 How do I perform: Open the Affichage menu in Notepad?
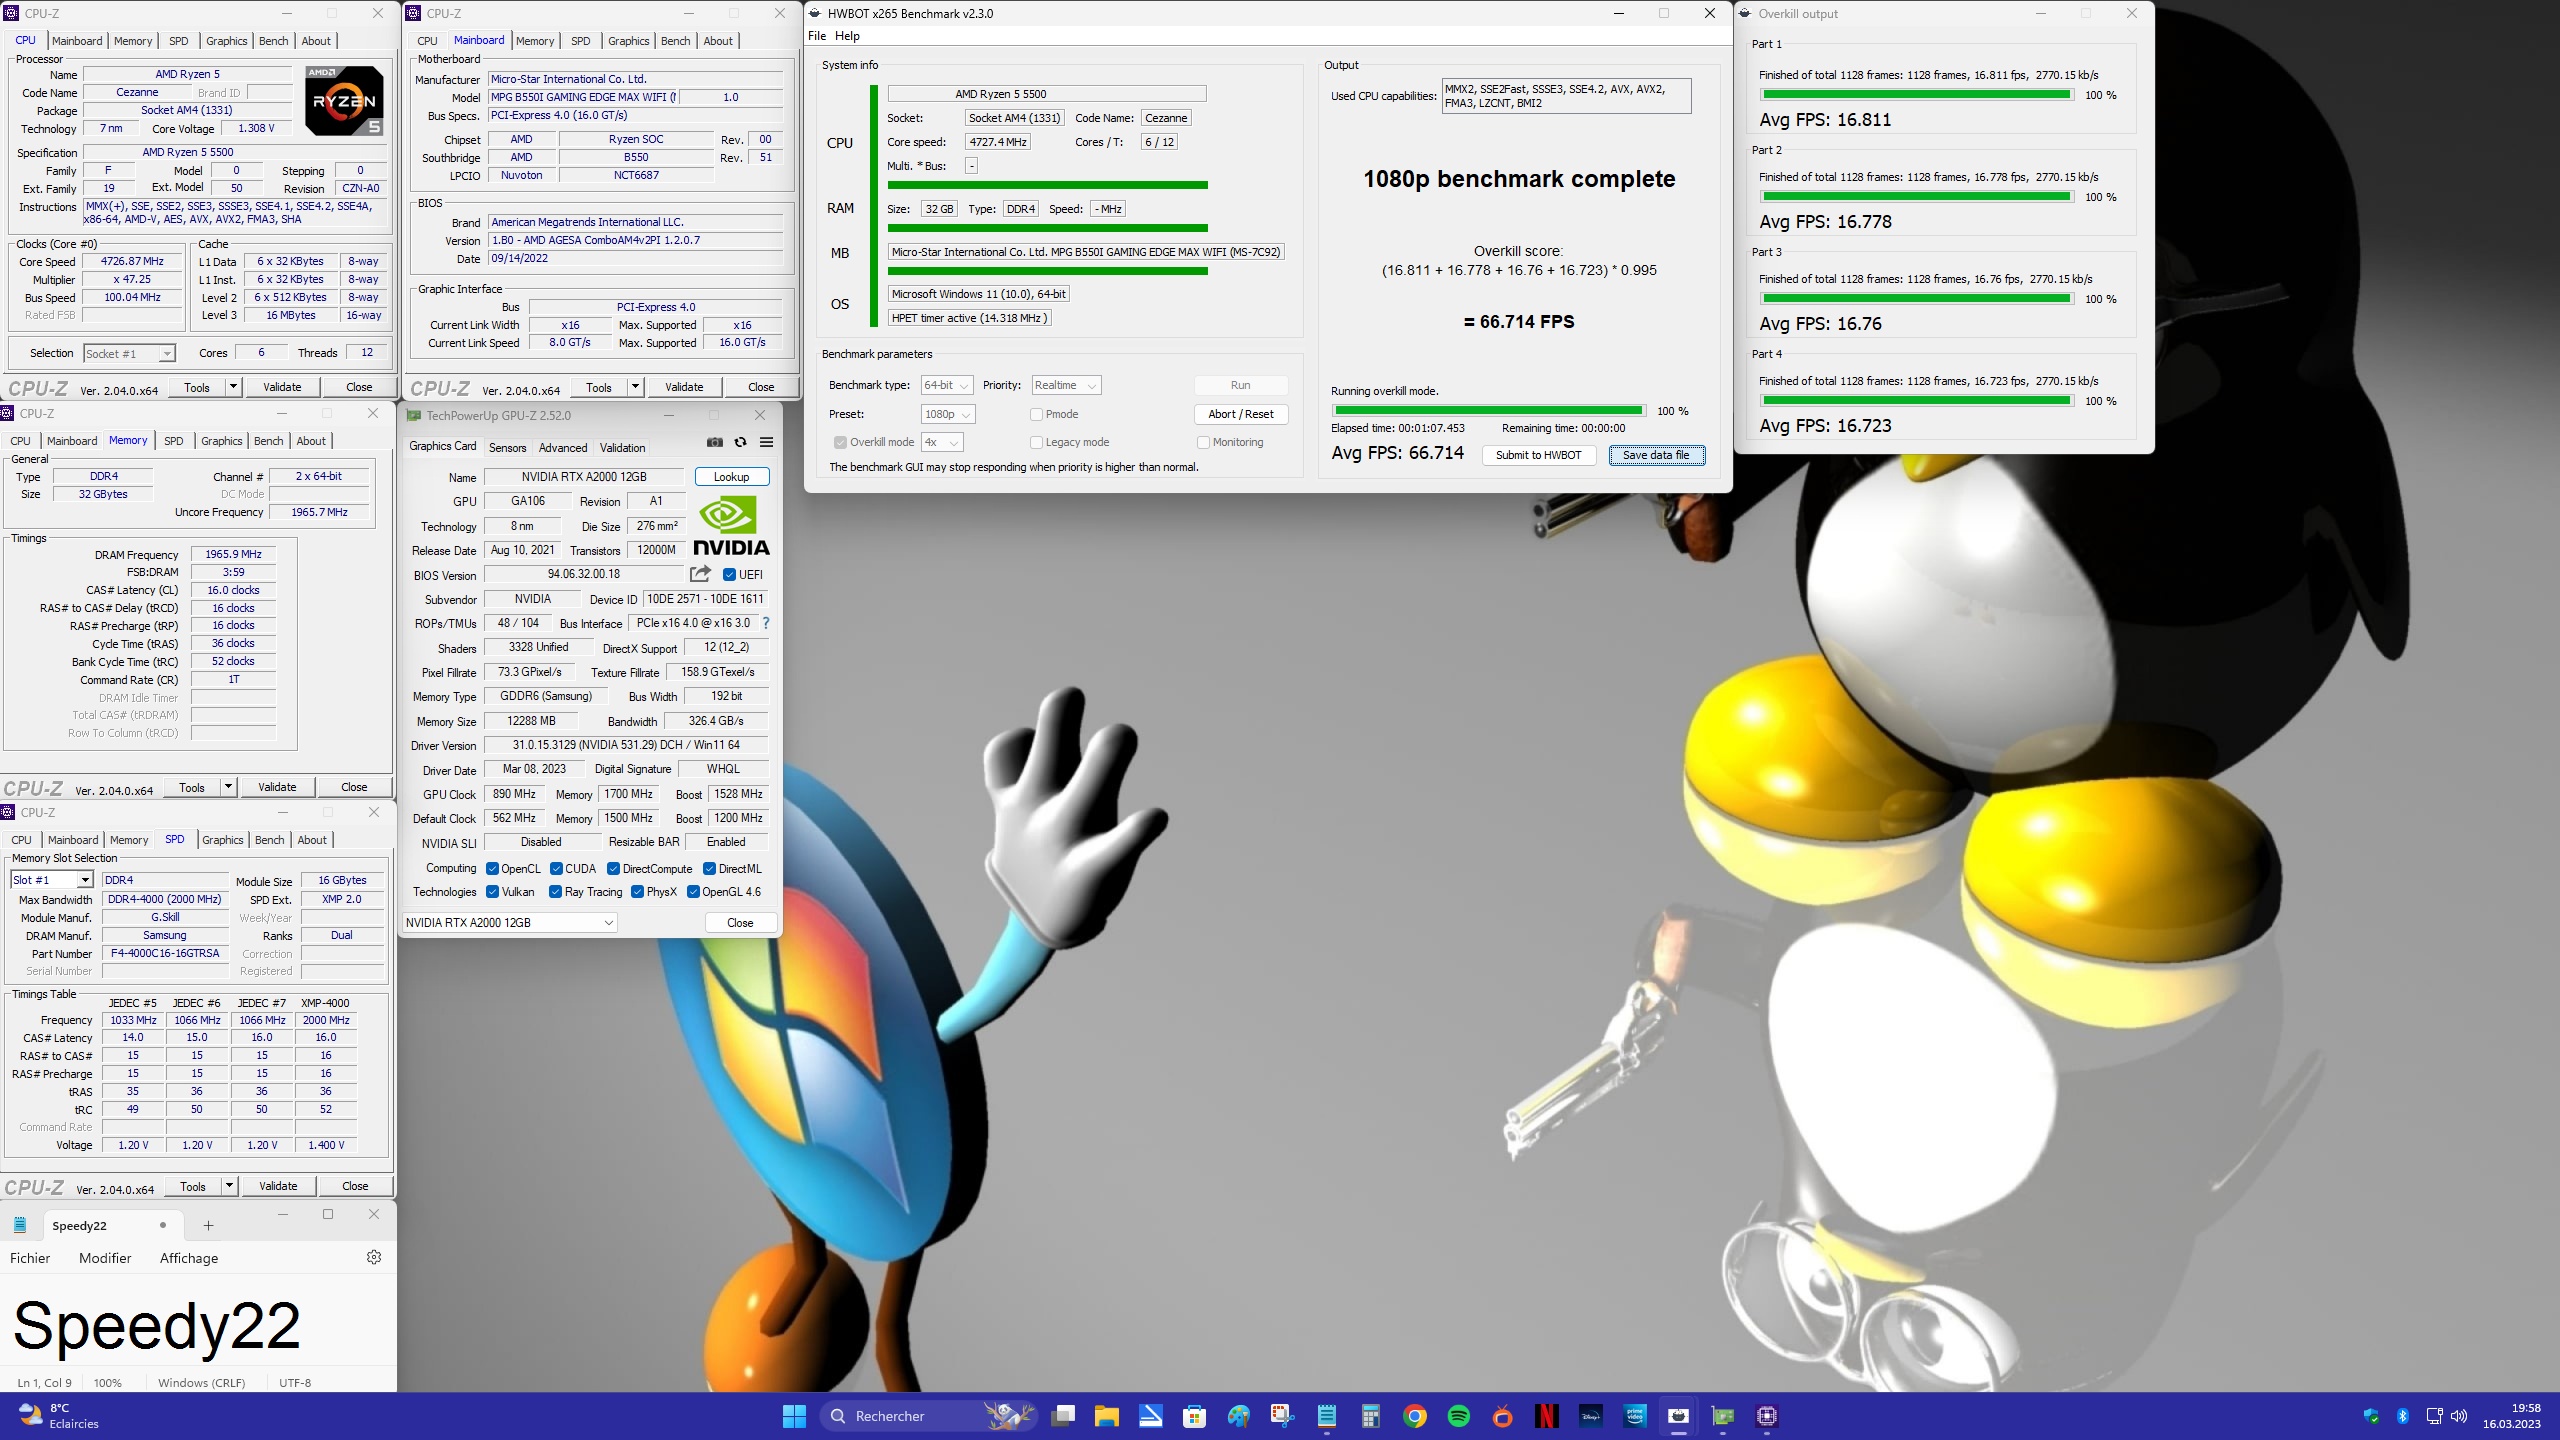189,1258
